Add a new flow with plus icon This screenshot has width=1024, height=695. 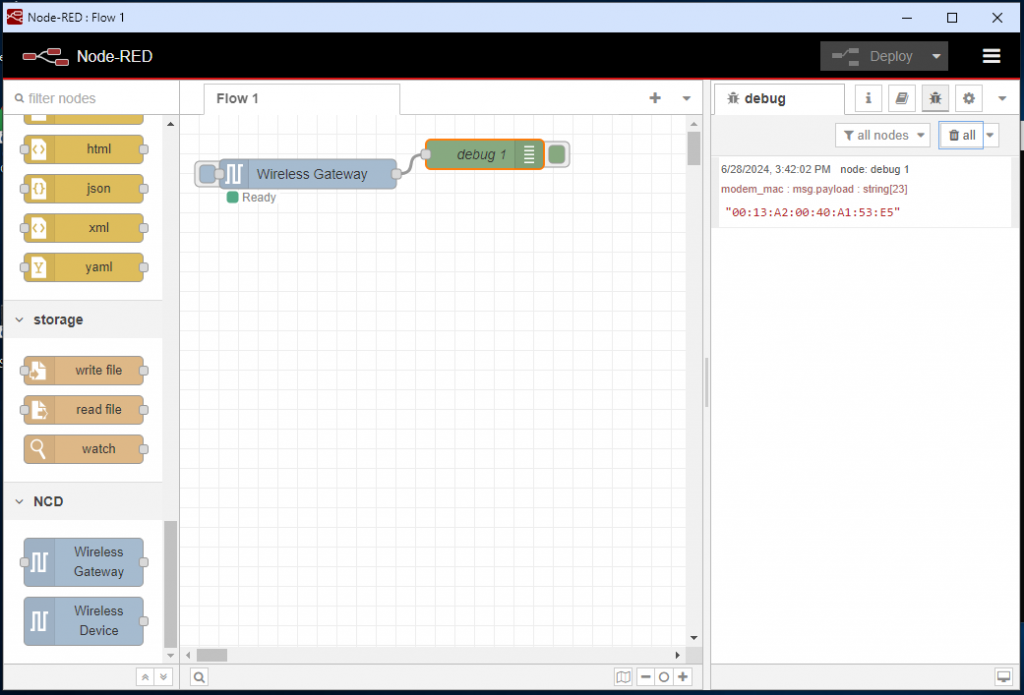click(x=655, y=98)
